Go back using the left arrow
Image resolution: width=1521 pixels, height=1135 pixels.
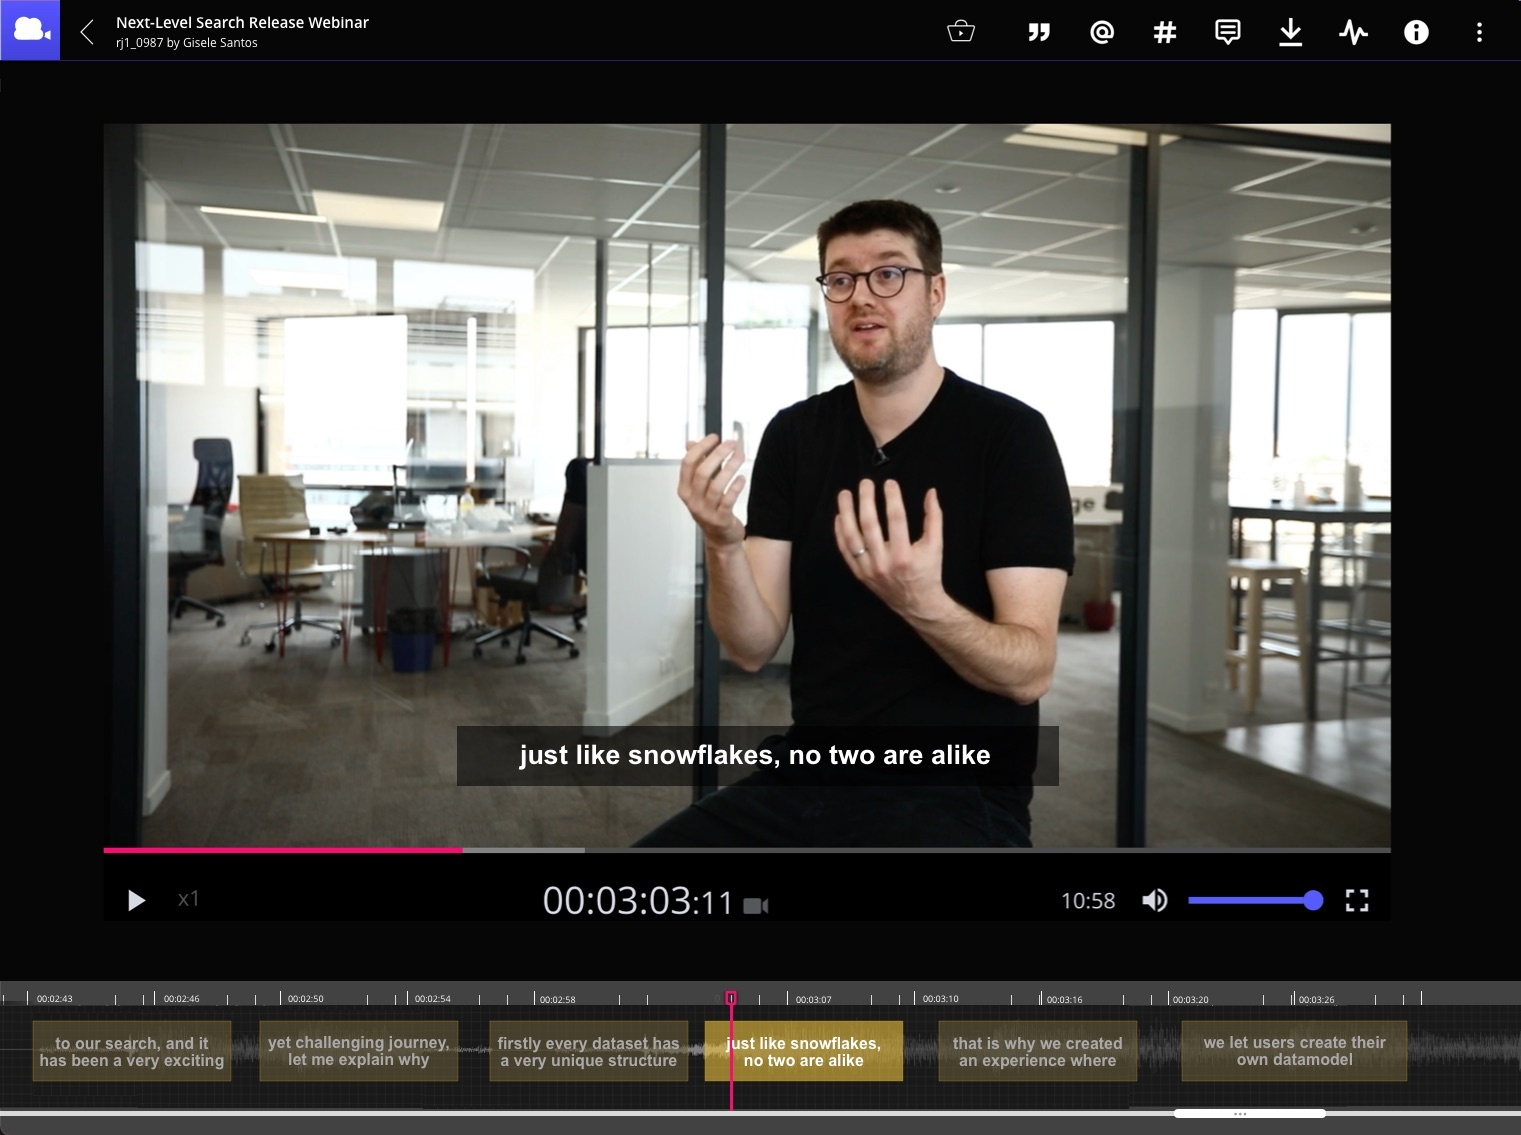tap(84, 30)
